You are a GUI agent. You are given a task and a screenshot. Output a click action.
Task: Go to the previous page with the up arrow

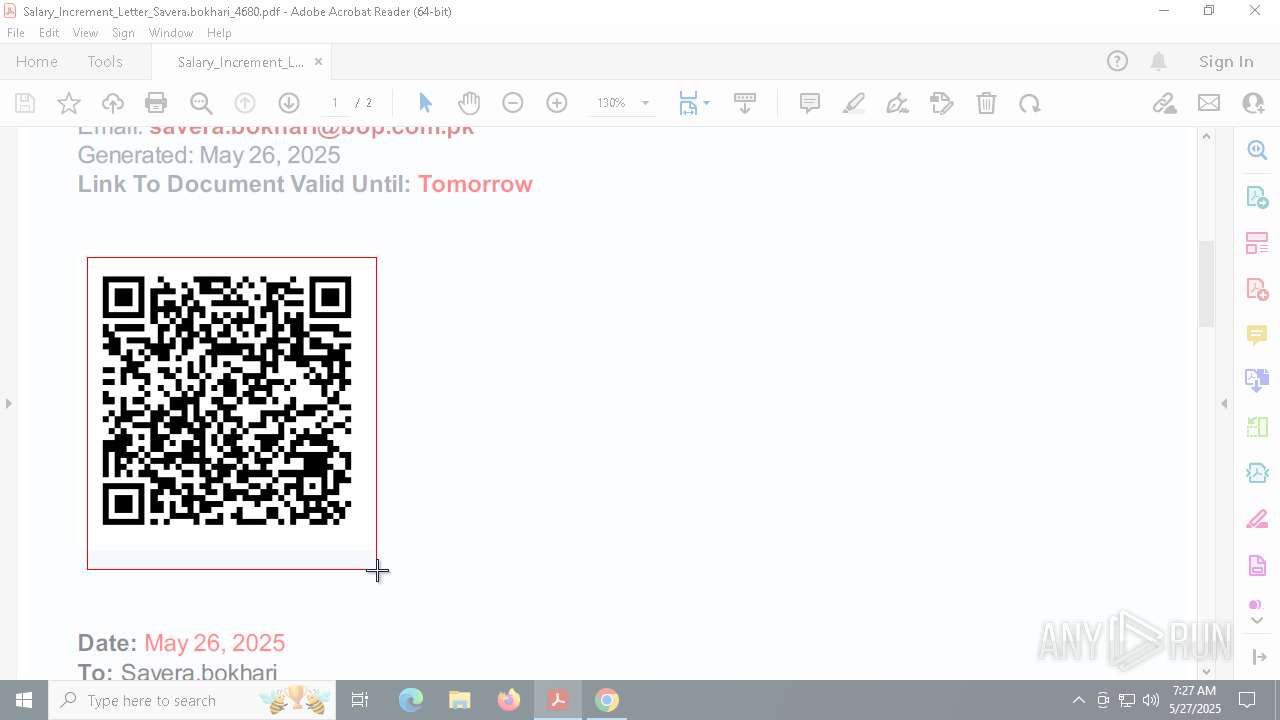point(245,103)
